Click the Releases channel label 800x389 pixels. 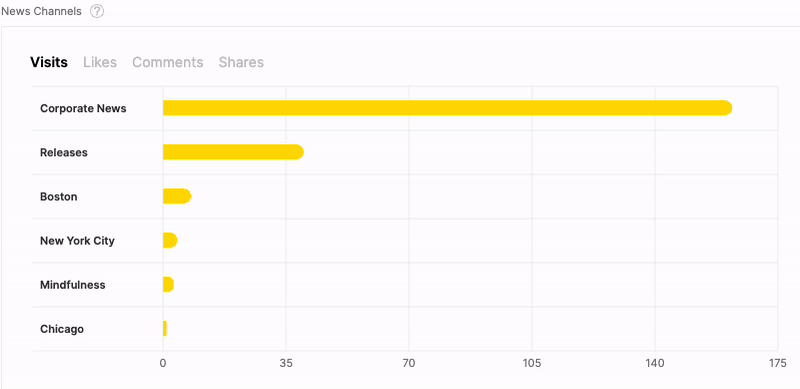[x=64, y=152]
